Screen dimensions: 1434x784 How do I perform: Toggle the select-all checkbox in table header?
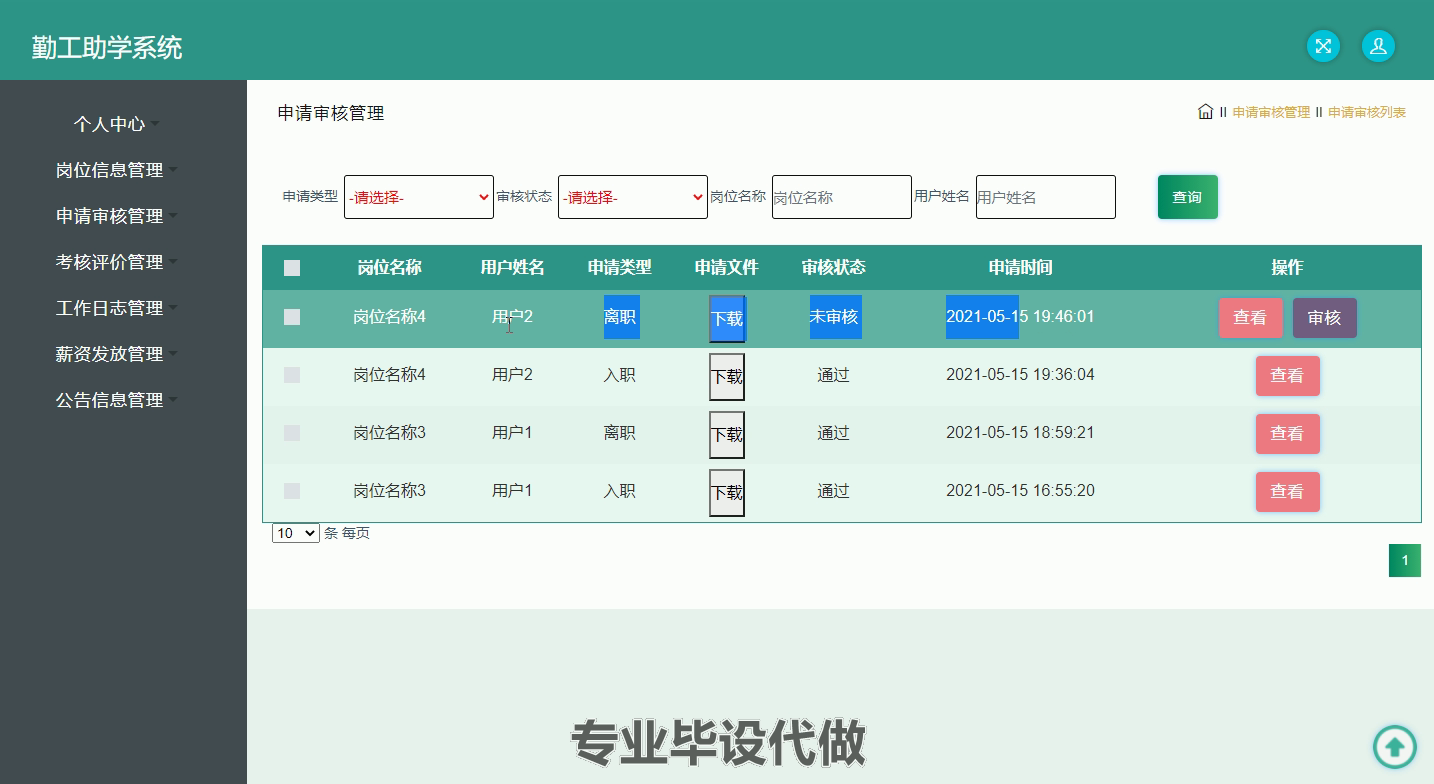(x=292, y=268)
